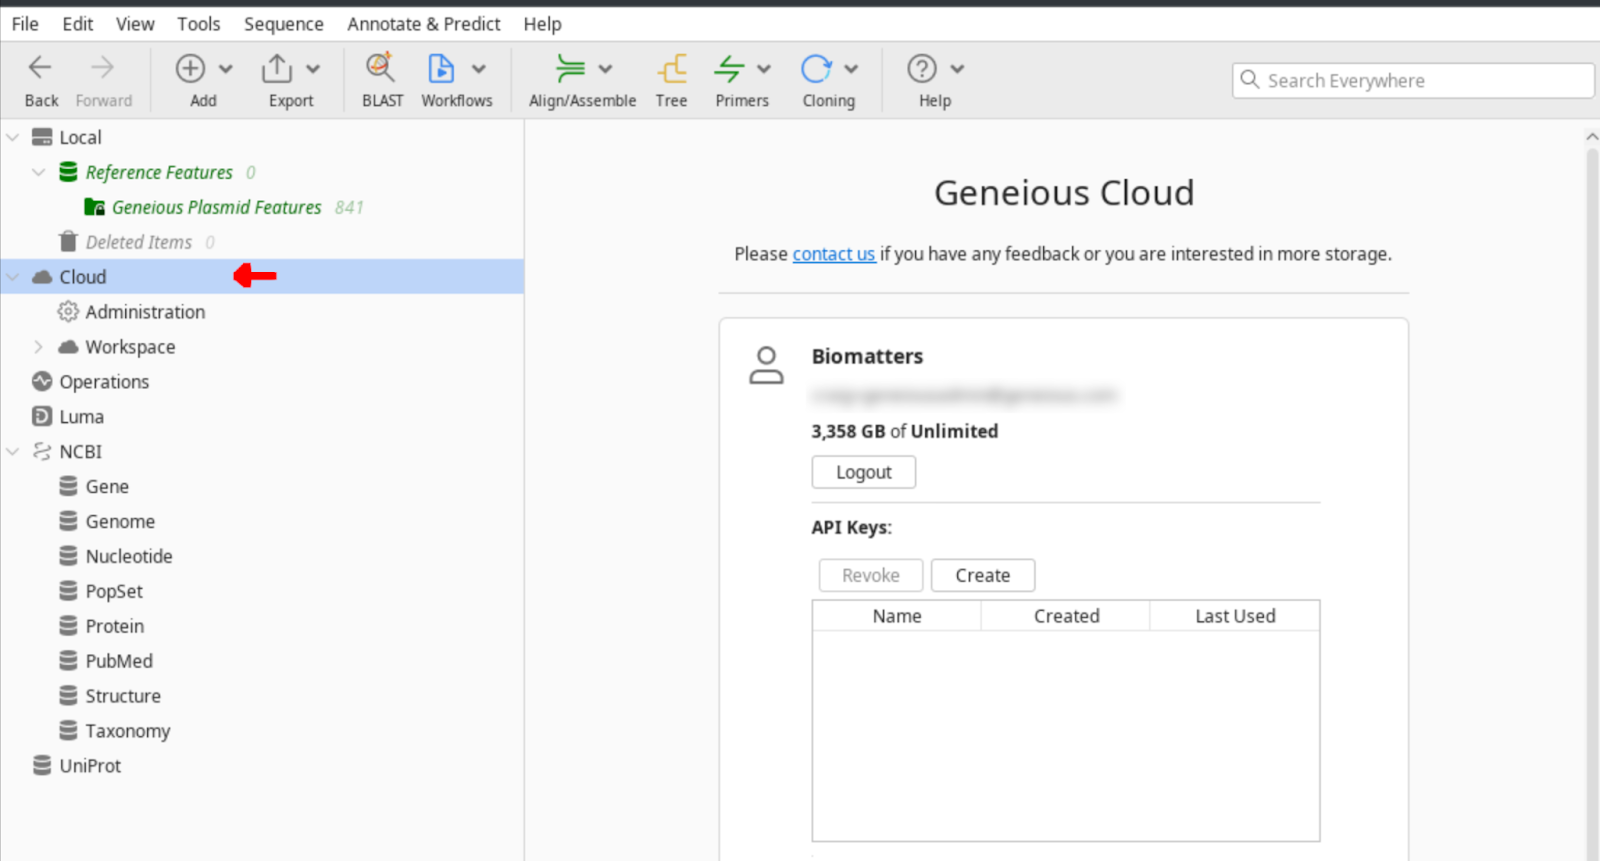1600x861 pixels.
Task: Sort API keys by Name column
Action: tap(897, 616)
